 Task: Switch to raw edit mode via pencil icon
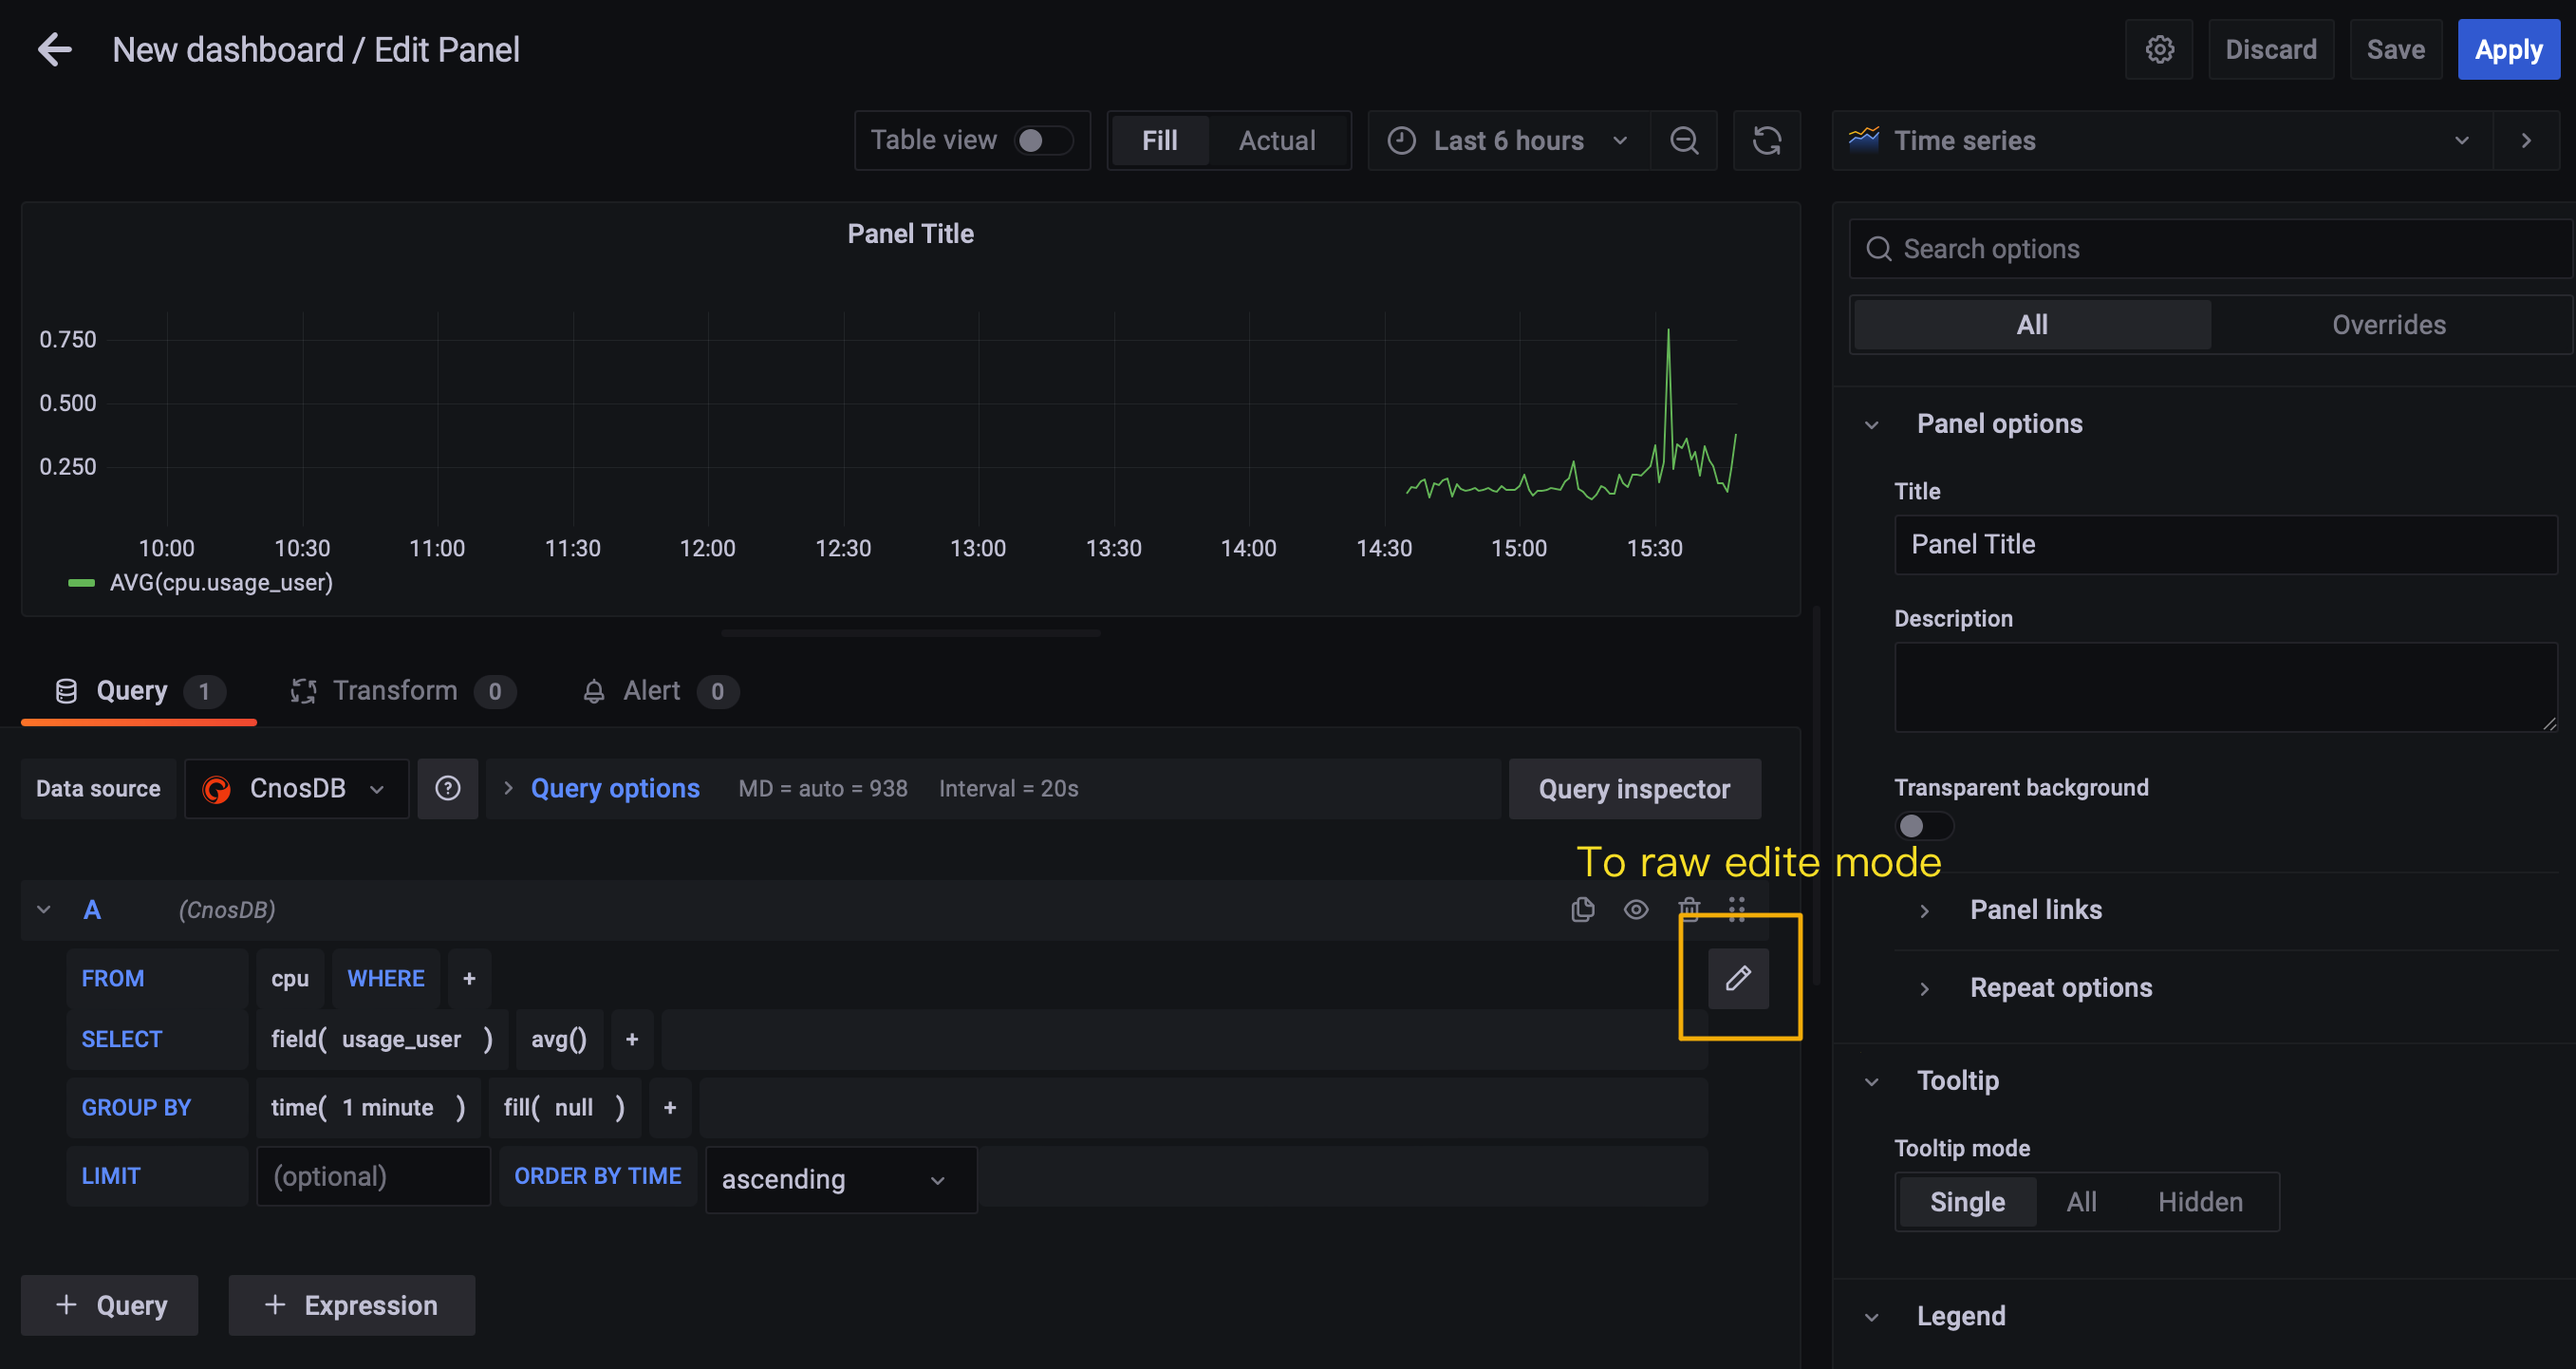(1738, 978)
